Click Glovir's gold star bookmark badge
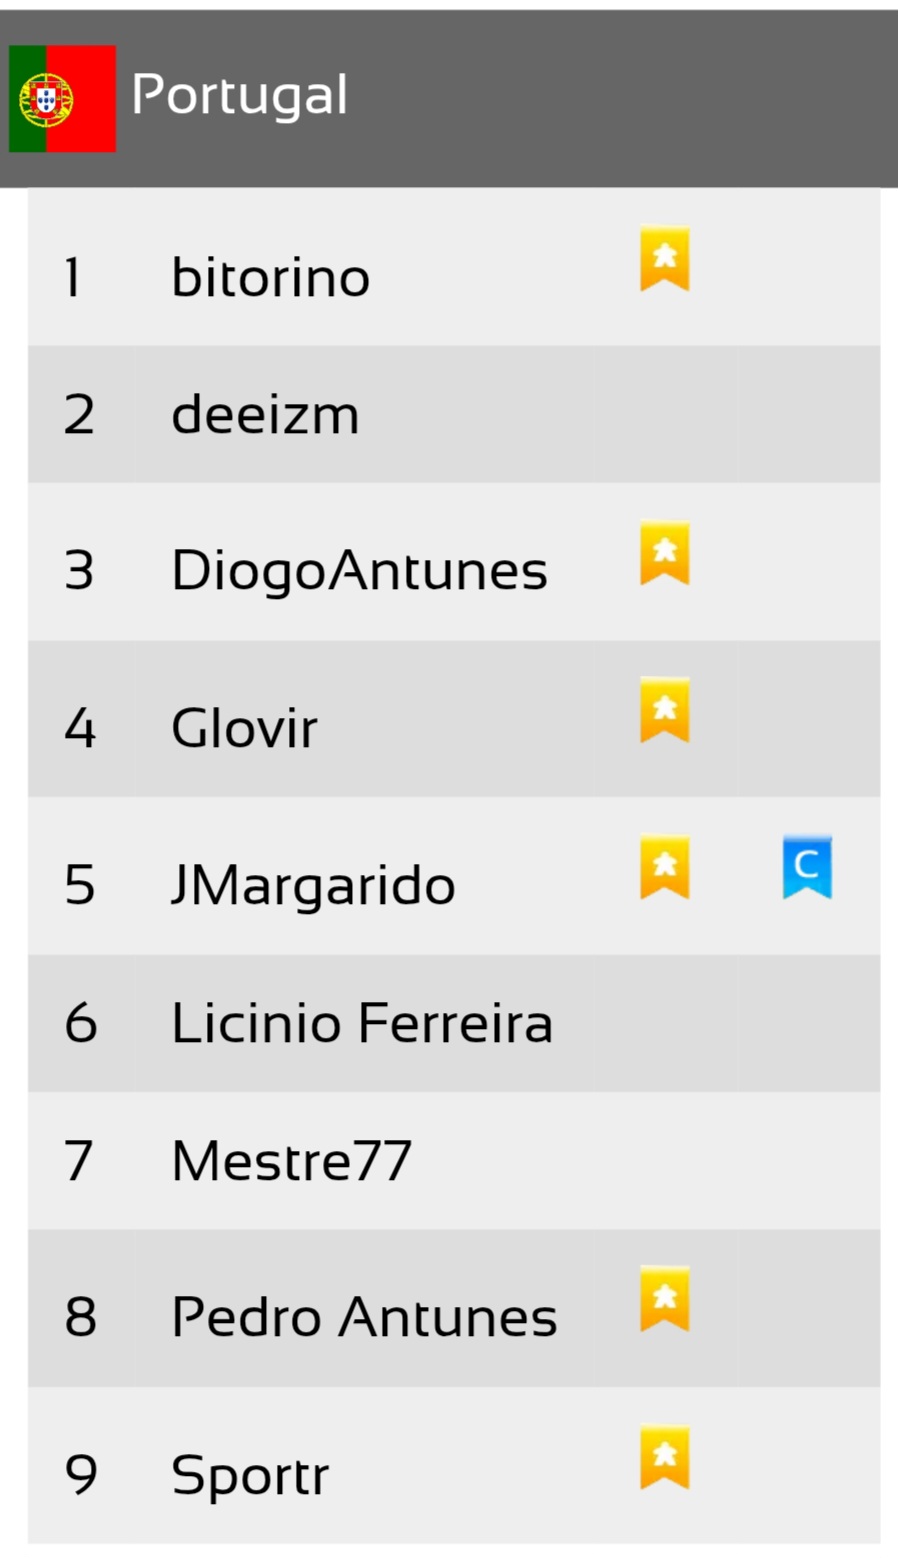This screenshot has height=1558, width=898. [665, 710]
